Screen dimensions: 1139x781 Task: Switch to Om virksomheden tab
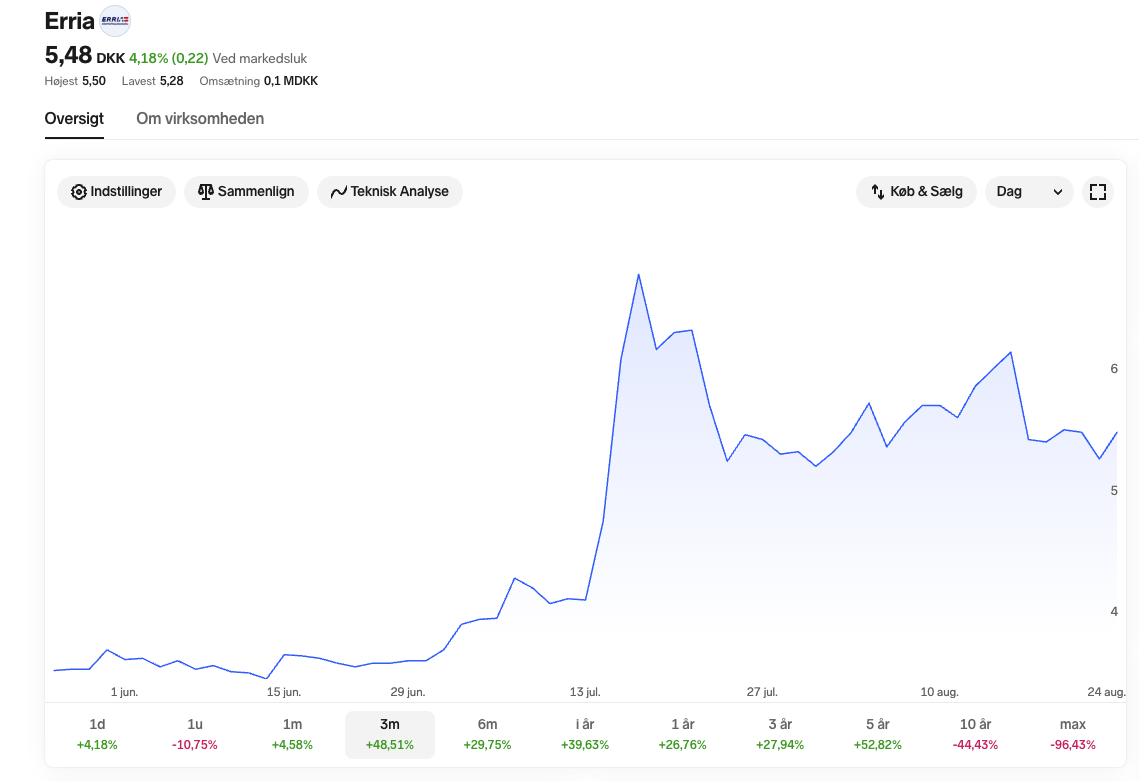[200, 119]
